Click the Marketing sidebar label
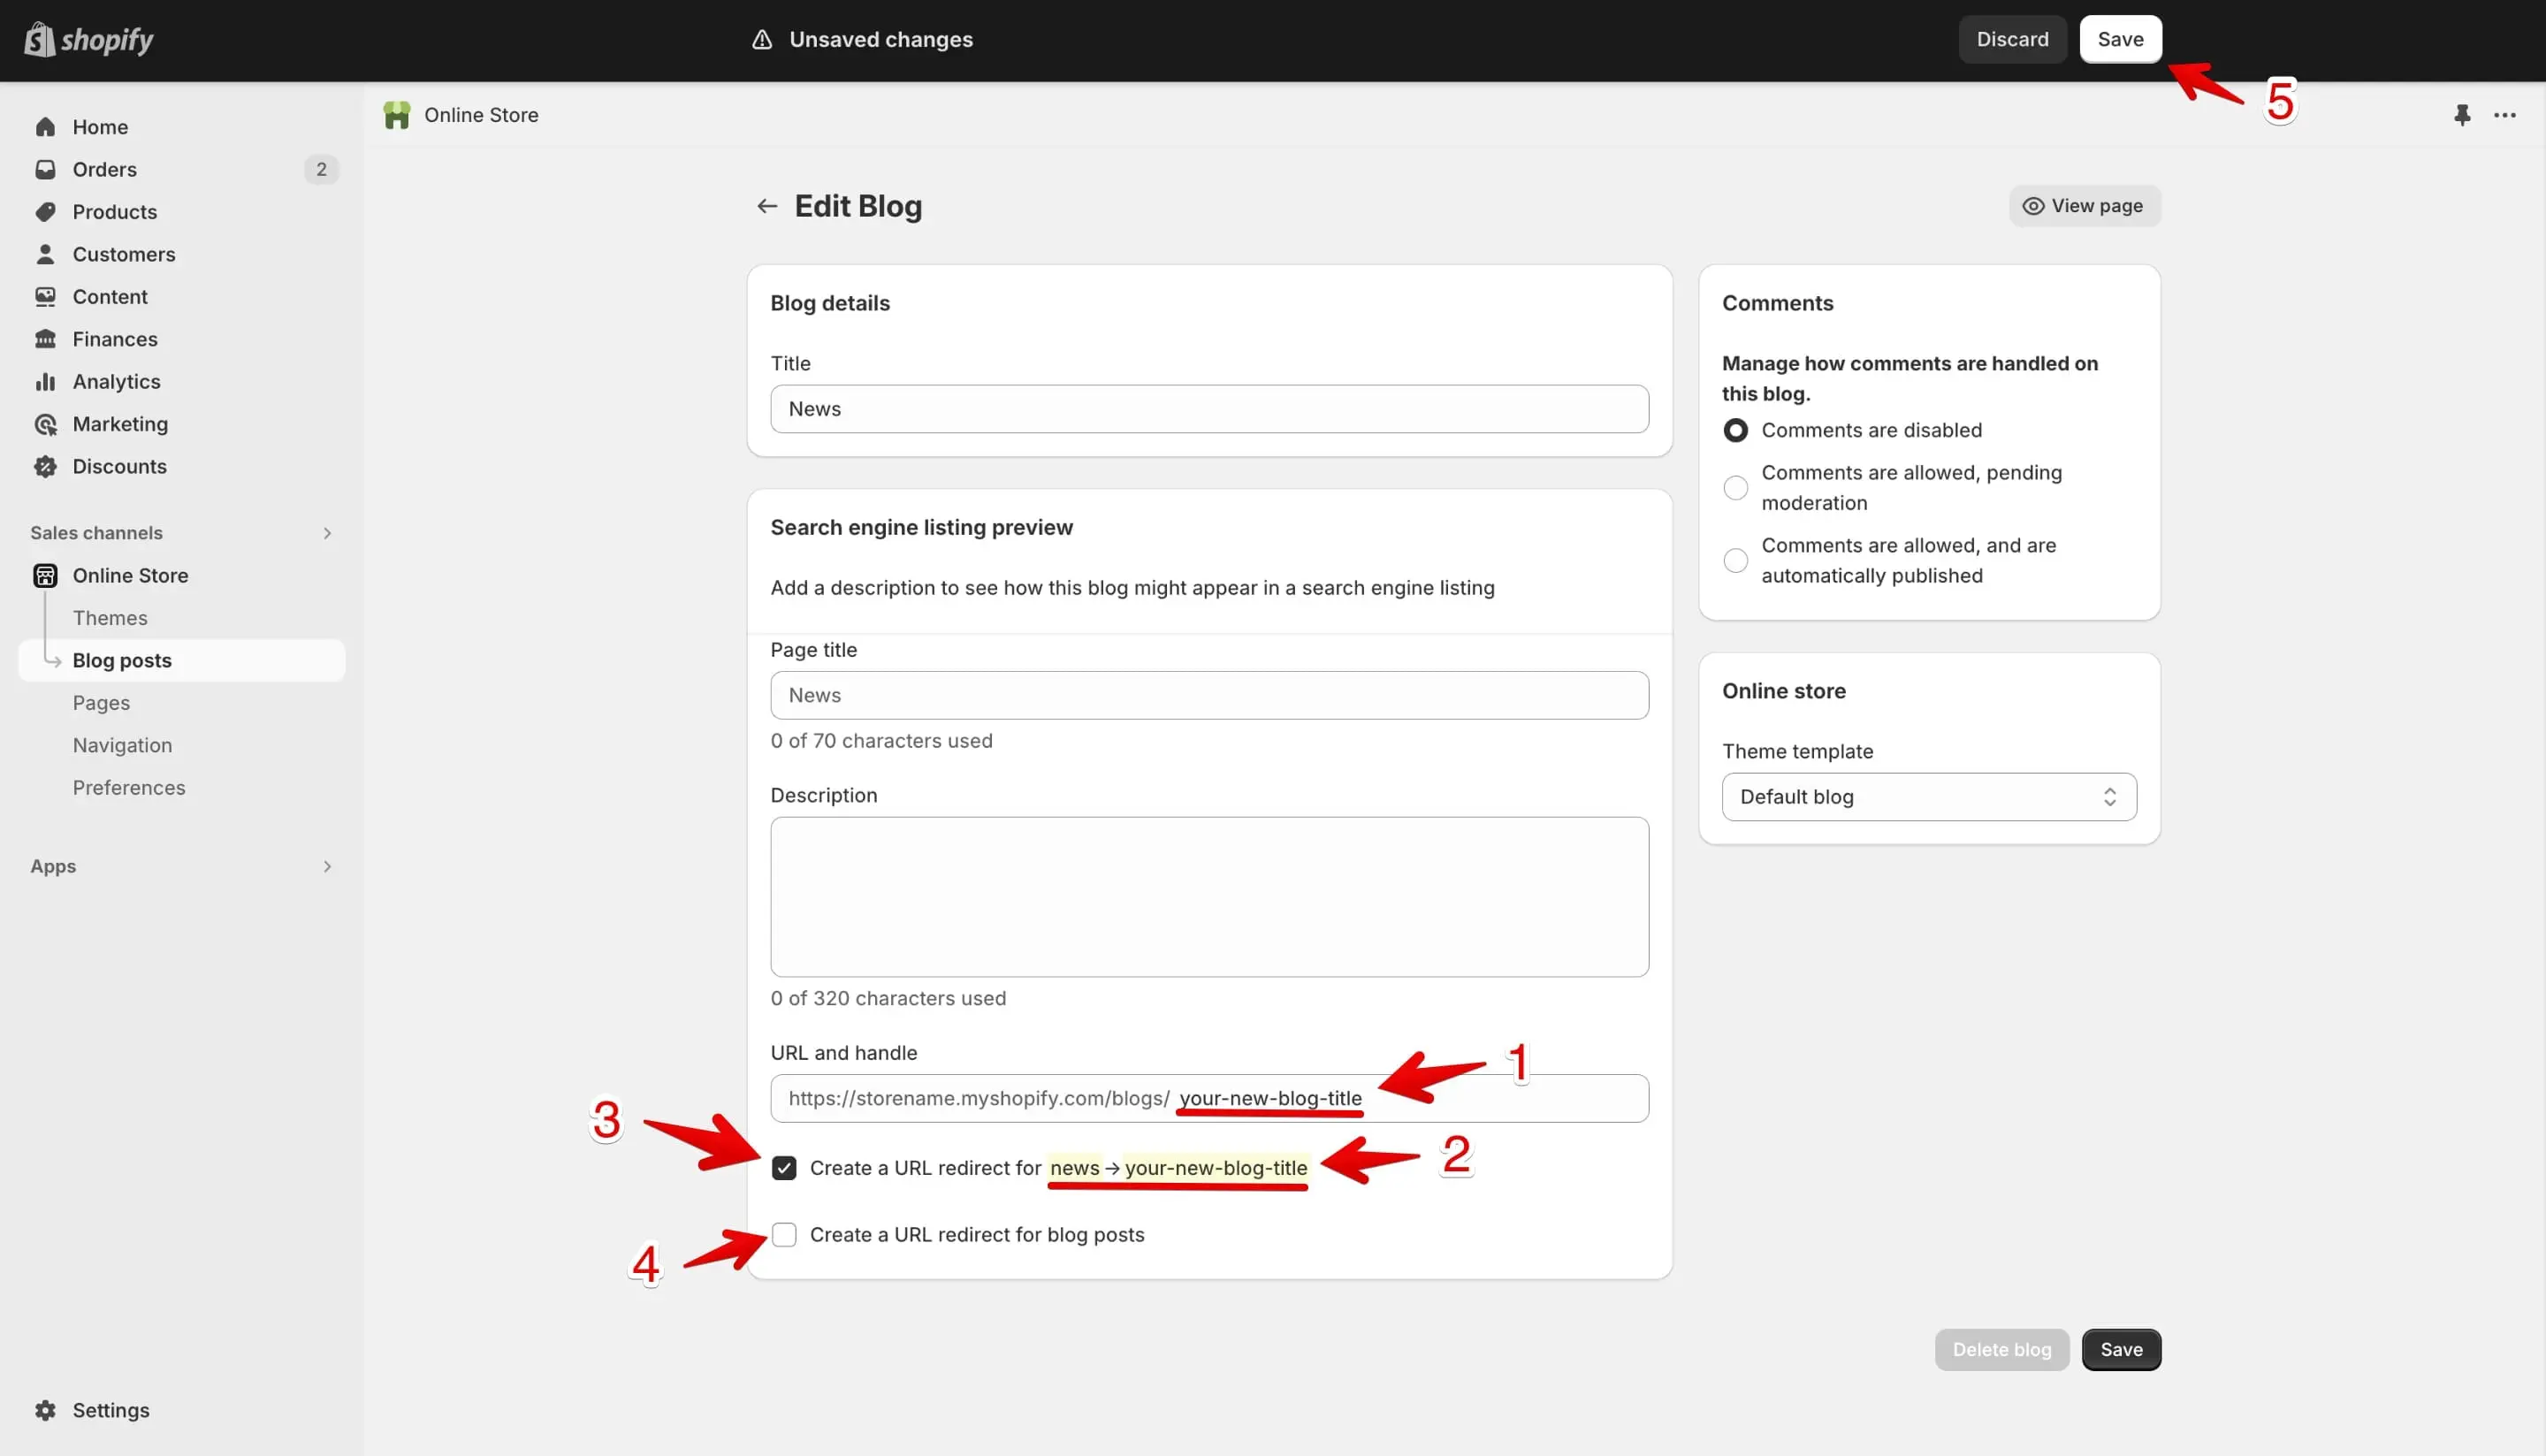2546x1456 pixels. click(120, 424)
